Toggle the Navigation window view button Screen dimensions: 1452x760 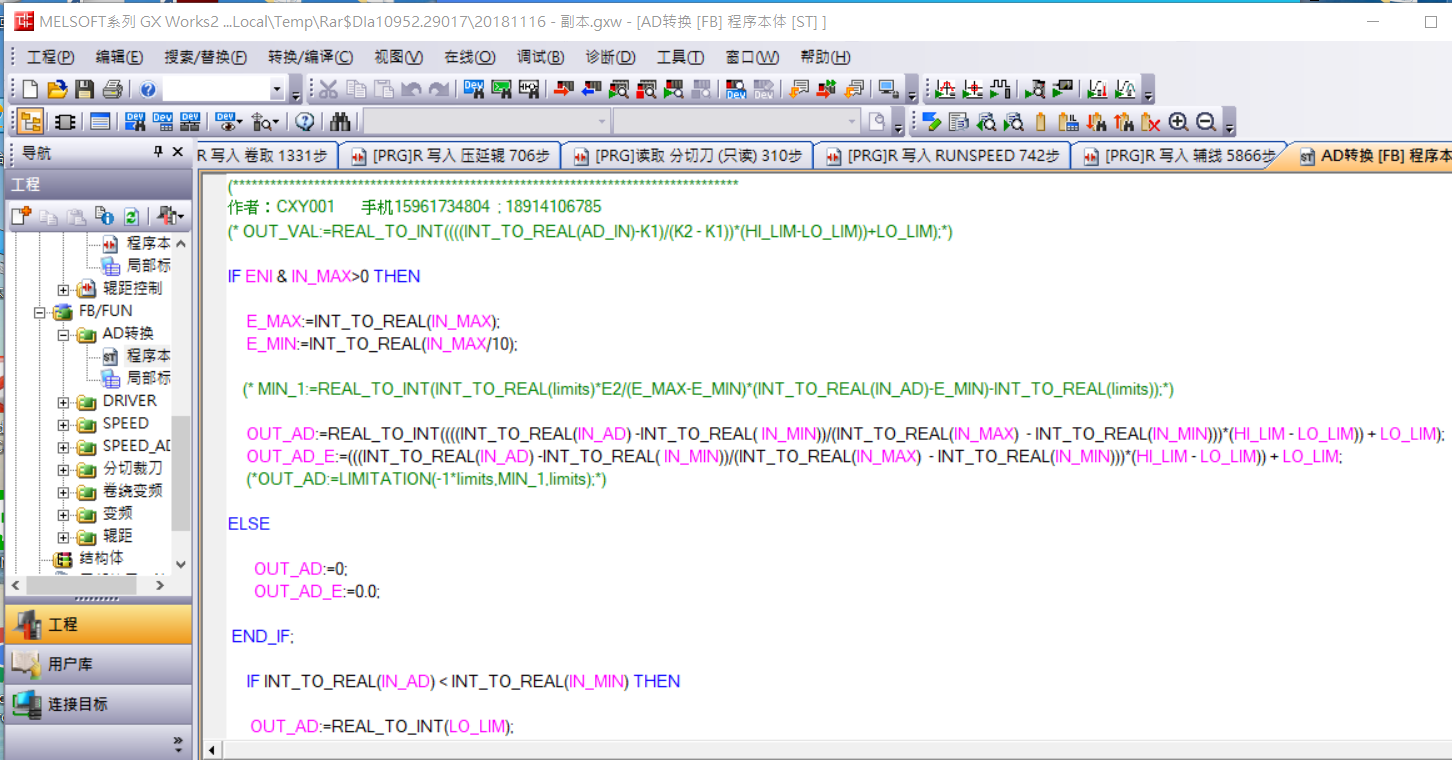click(30, 122)
